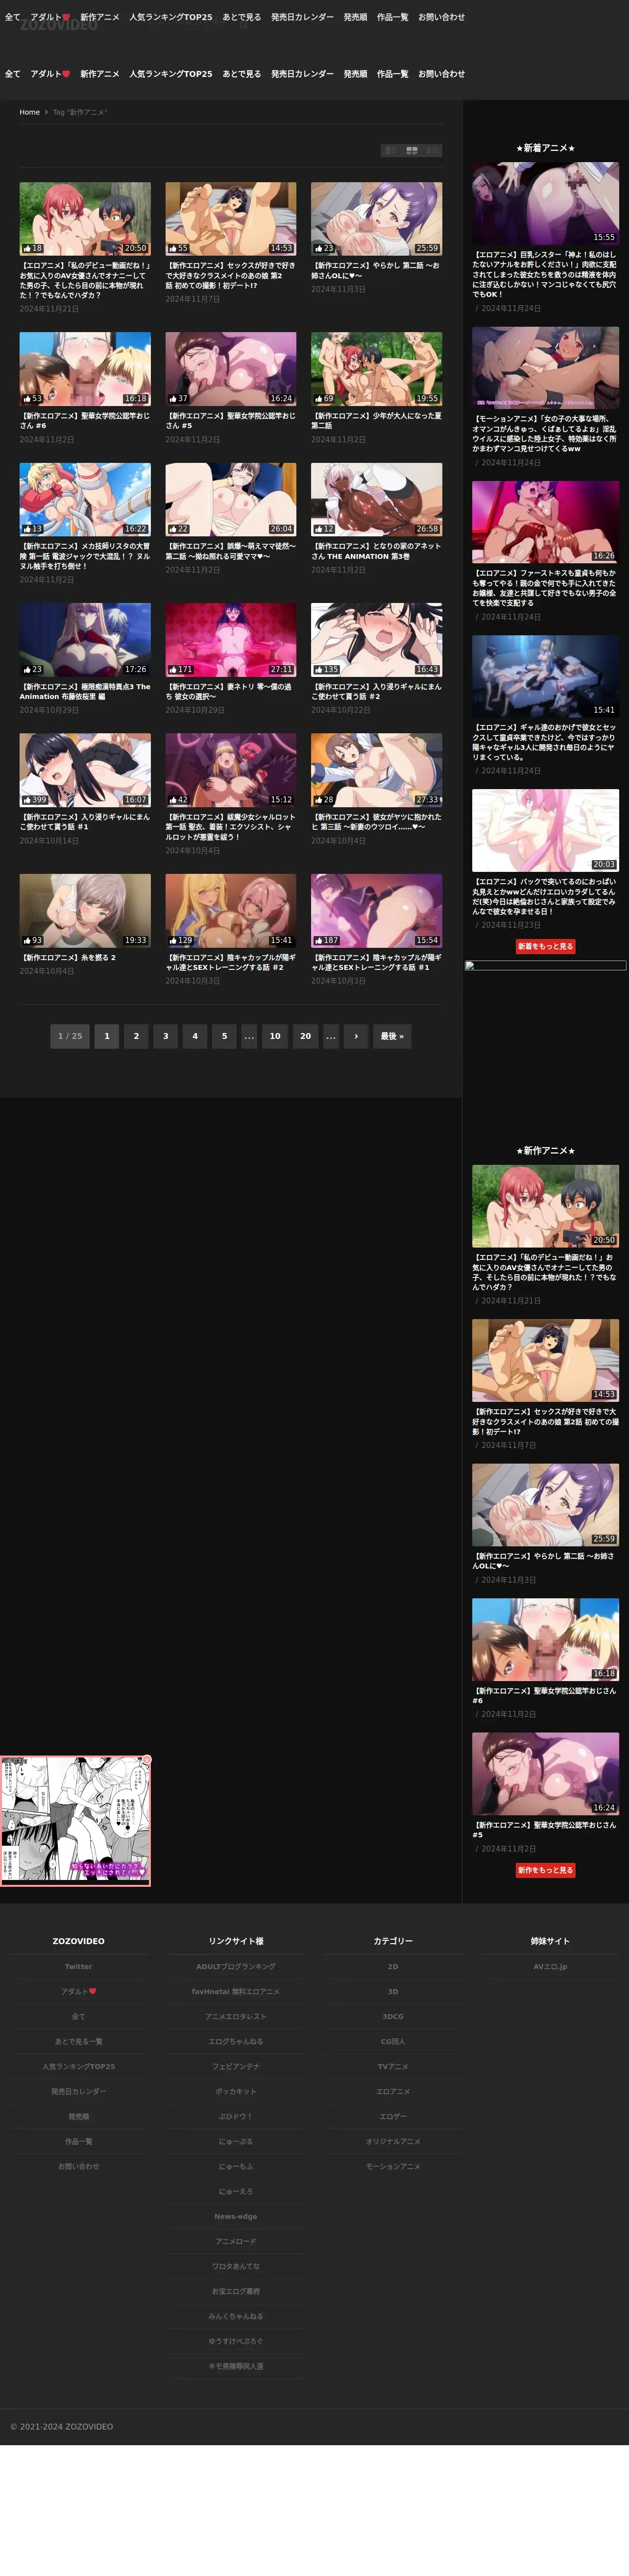Click the thumbs-up icon showing 93 likes
The width and height of the screenshot is (629, 2576).
pyautogui.click(x=27, y=940)
